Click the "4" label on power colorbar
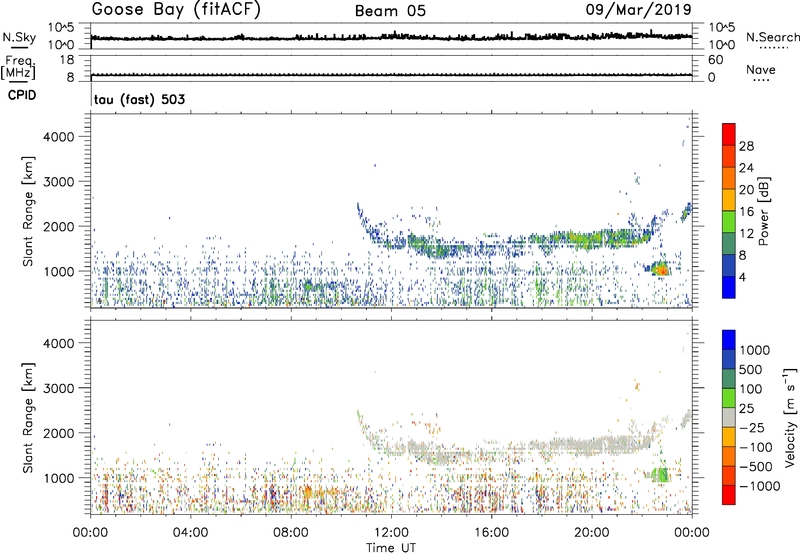 click(743, 277)
